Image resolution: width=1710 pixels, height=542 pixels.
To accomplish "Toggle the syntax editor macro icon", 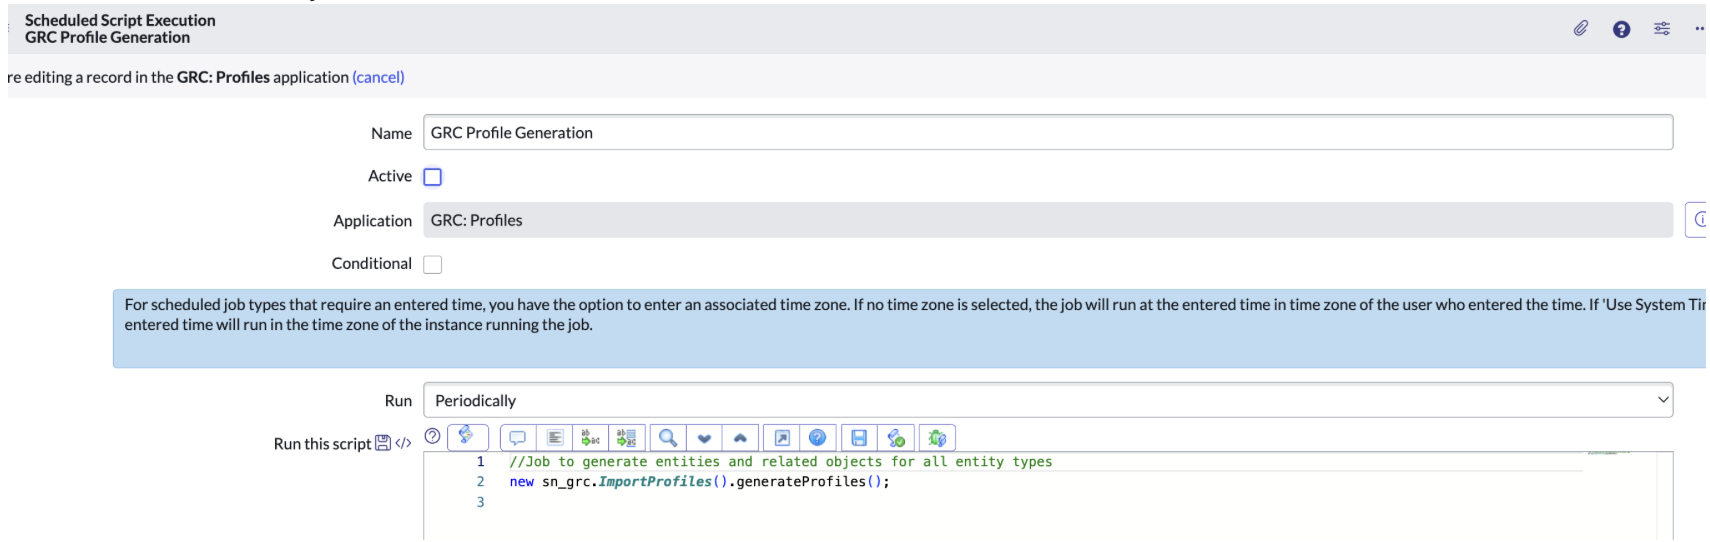I will (x=467, y=437).
